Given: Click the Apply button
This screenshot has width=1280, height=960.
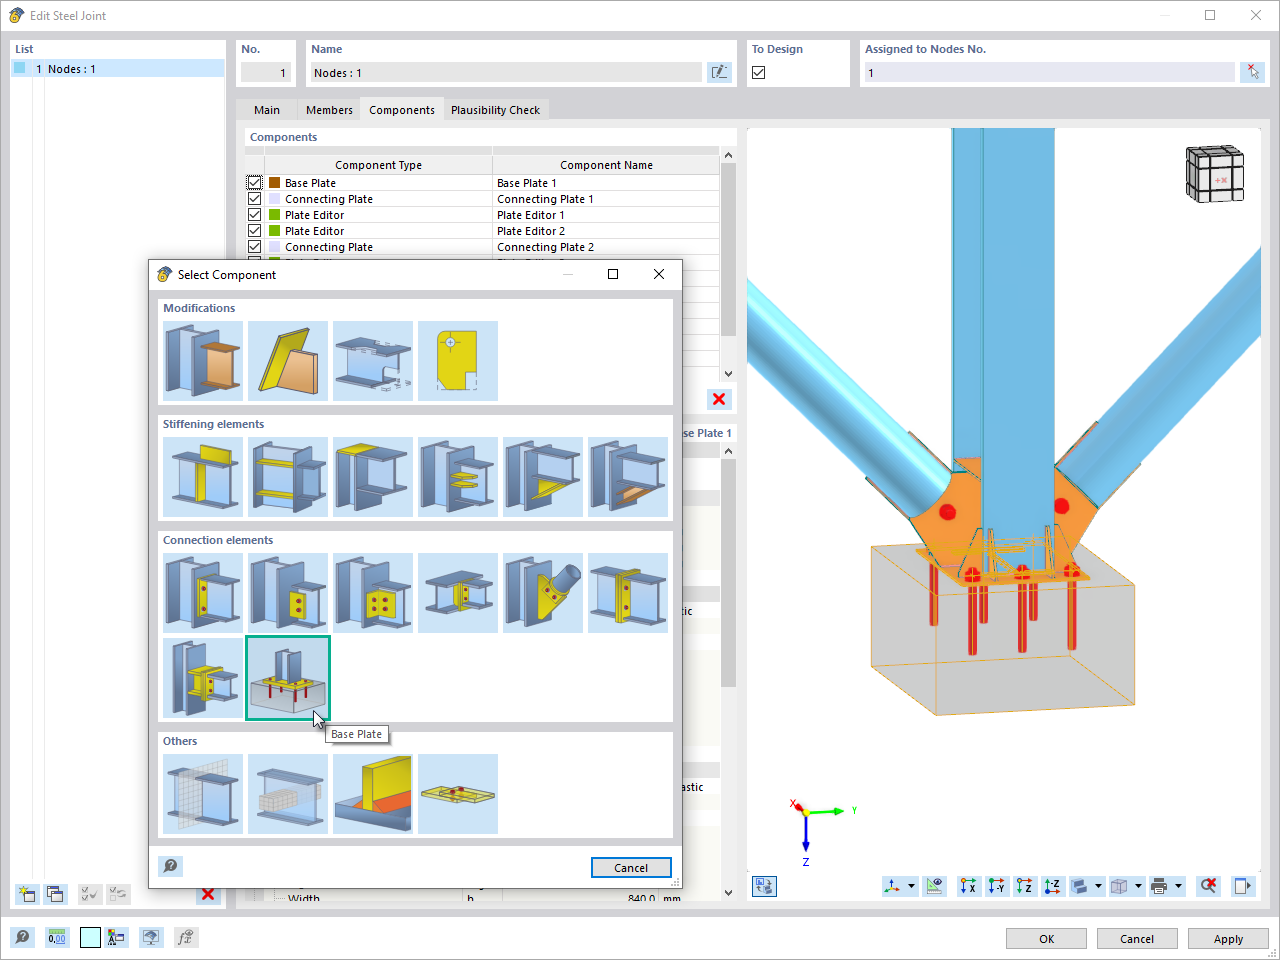Looking at the screenshot, I should coord(1228,938).
